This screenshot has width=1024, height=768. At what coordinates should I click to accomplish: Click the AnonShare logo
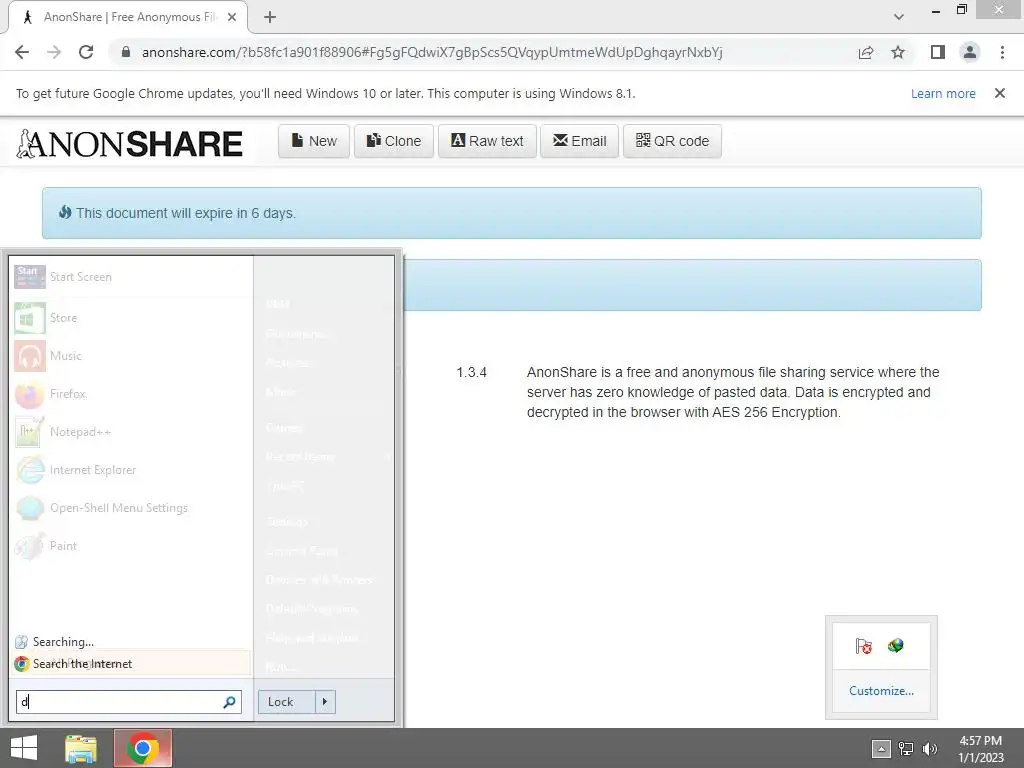point(129,144)
